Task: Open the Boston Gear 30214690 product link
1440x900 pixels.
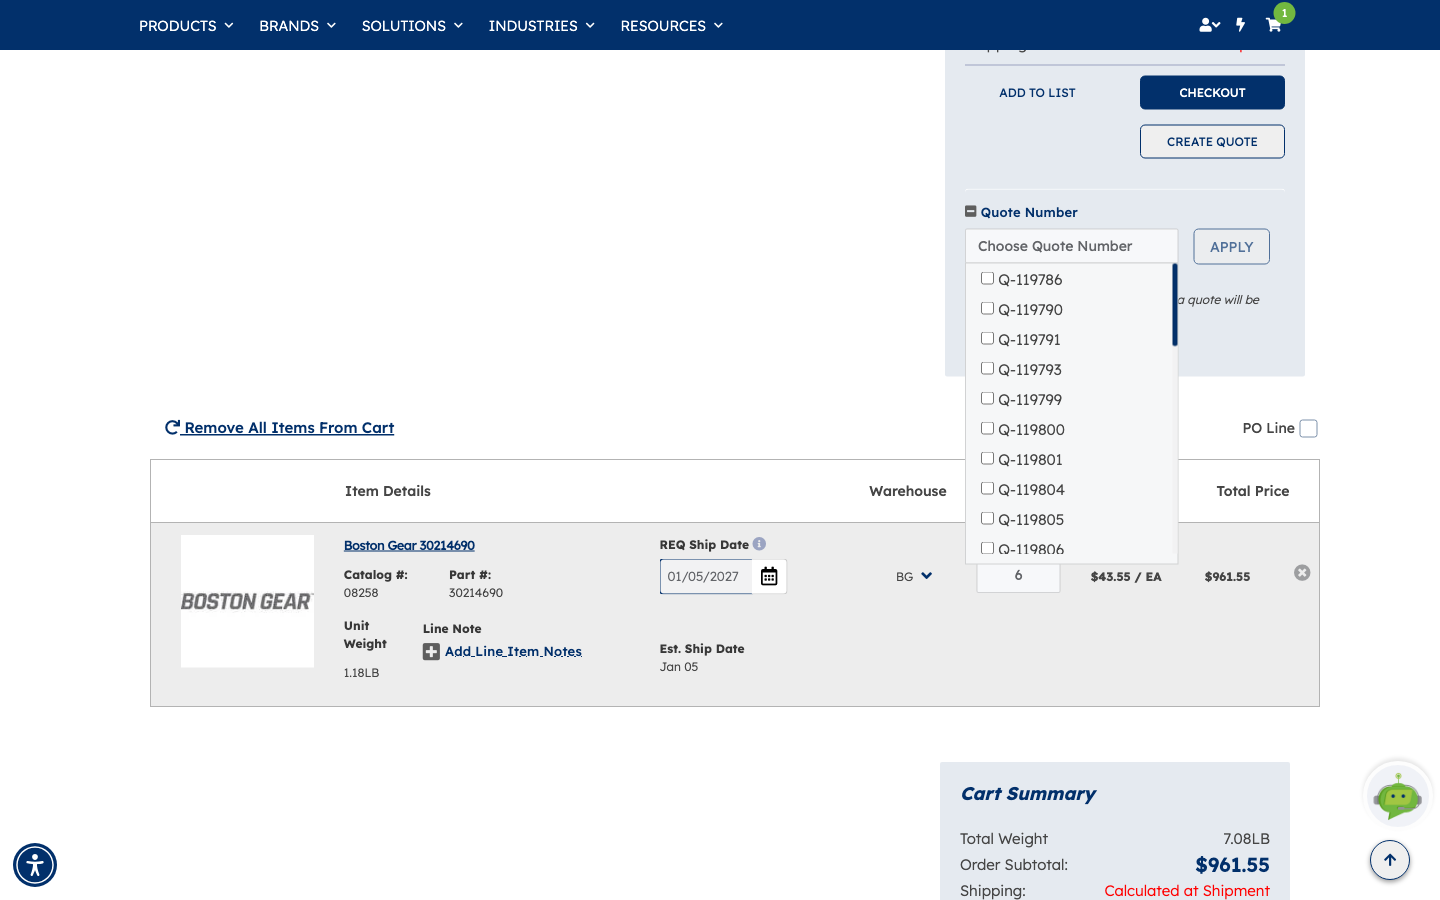Action: click(409, 545)
